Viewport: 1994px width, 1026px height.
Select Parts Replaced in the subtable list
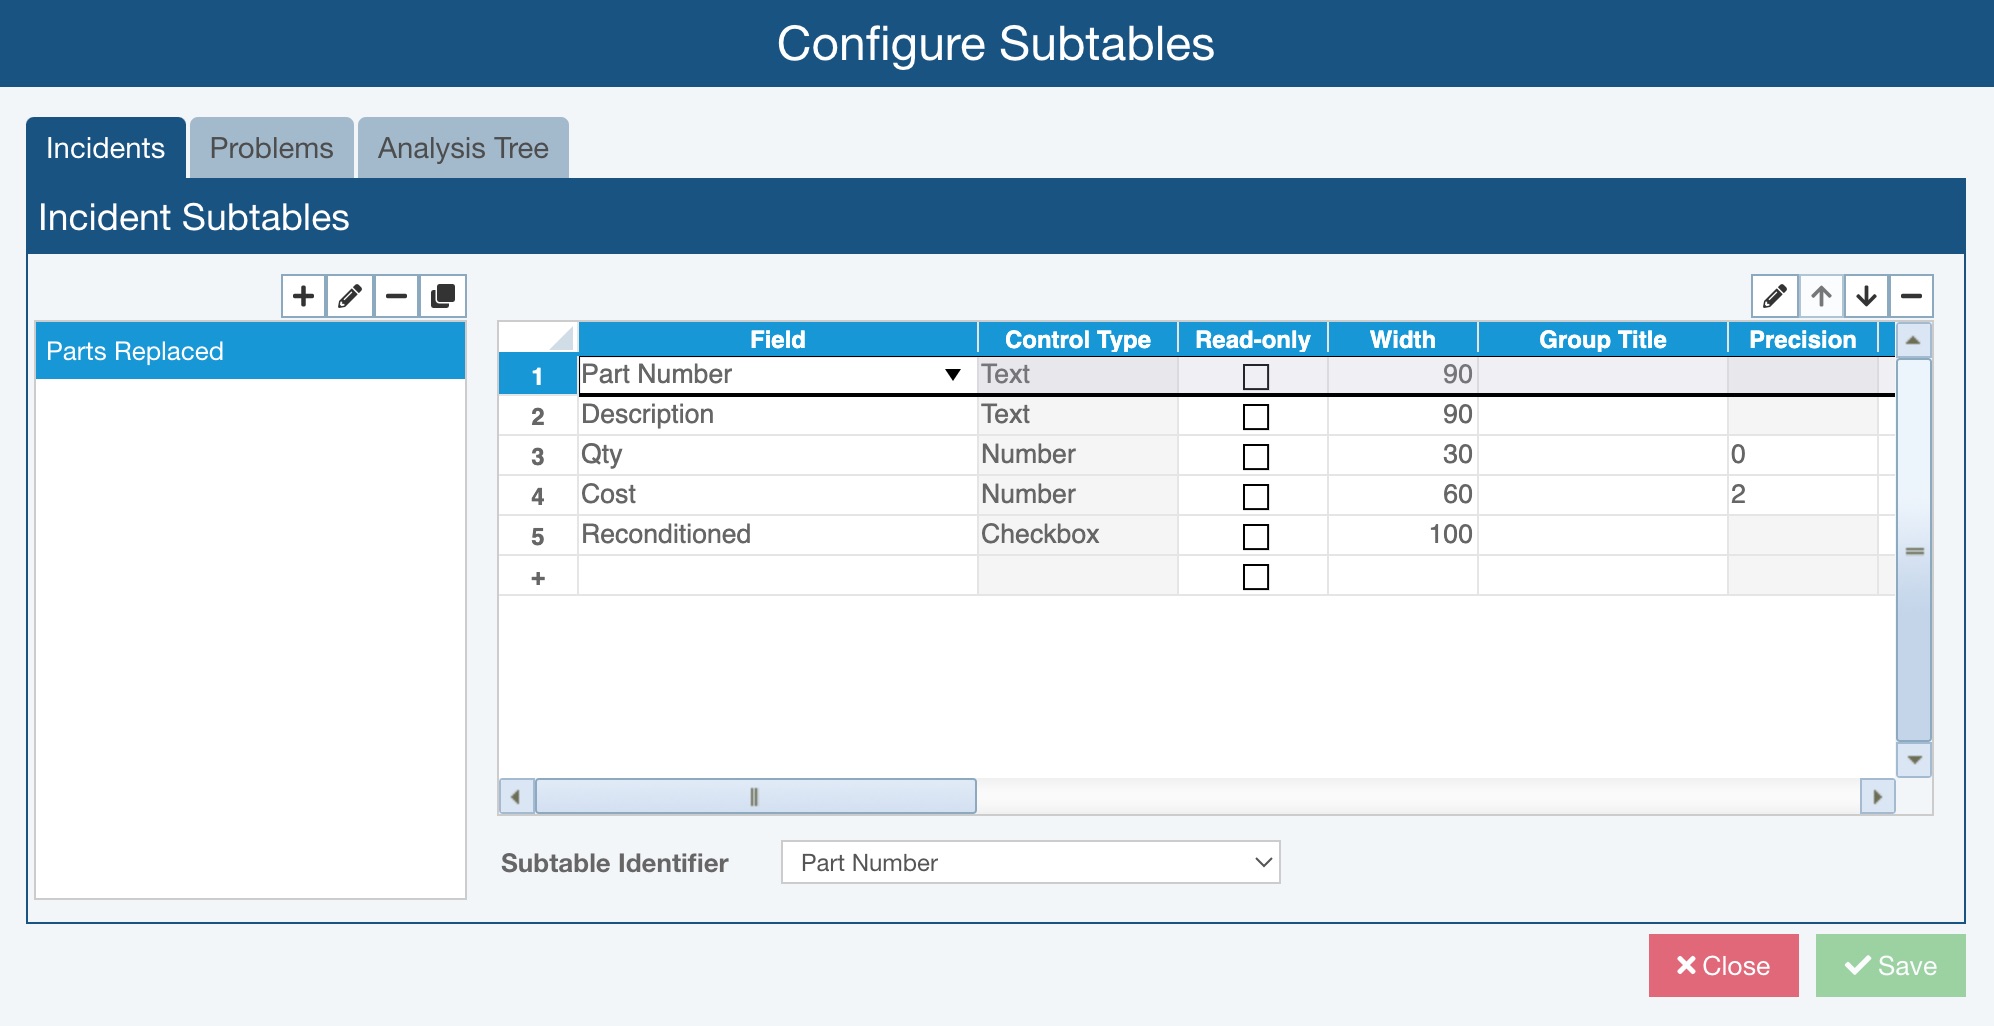[x=250, y=351]
